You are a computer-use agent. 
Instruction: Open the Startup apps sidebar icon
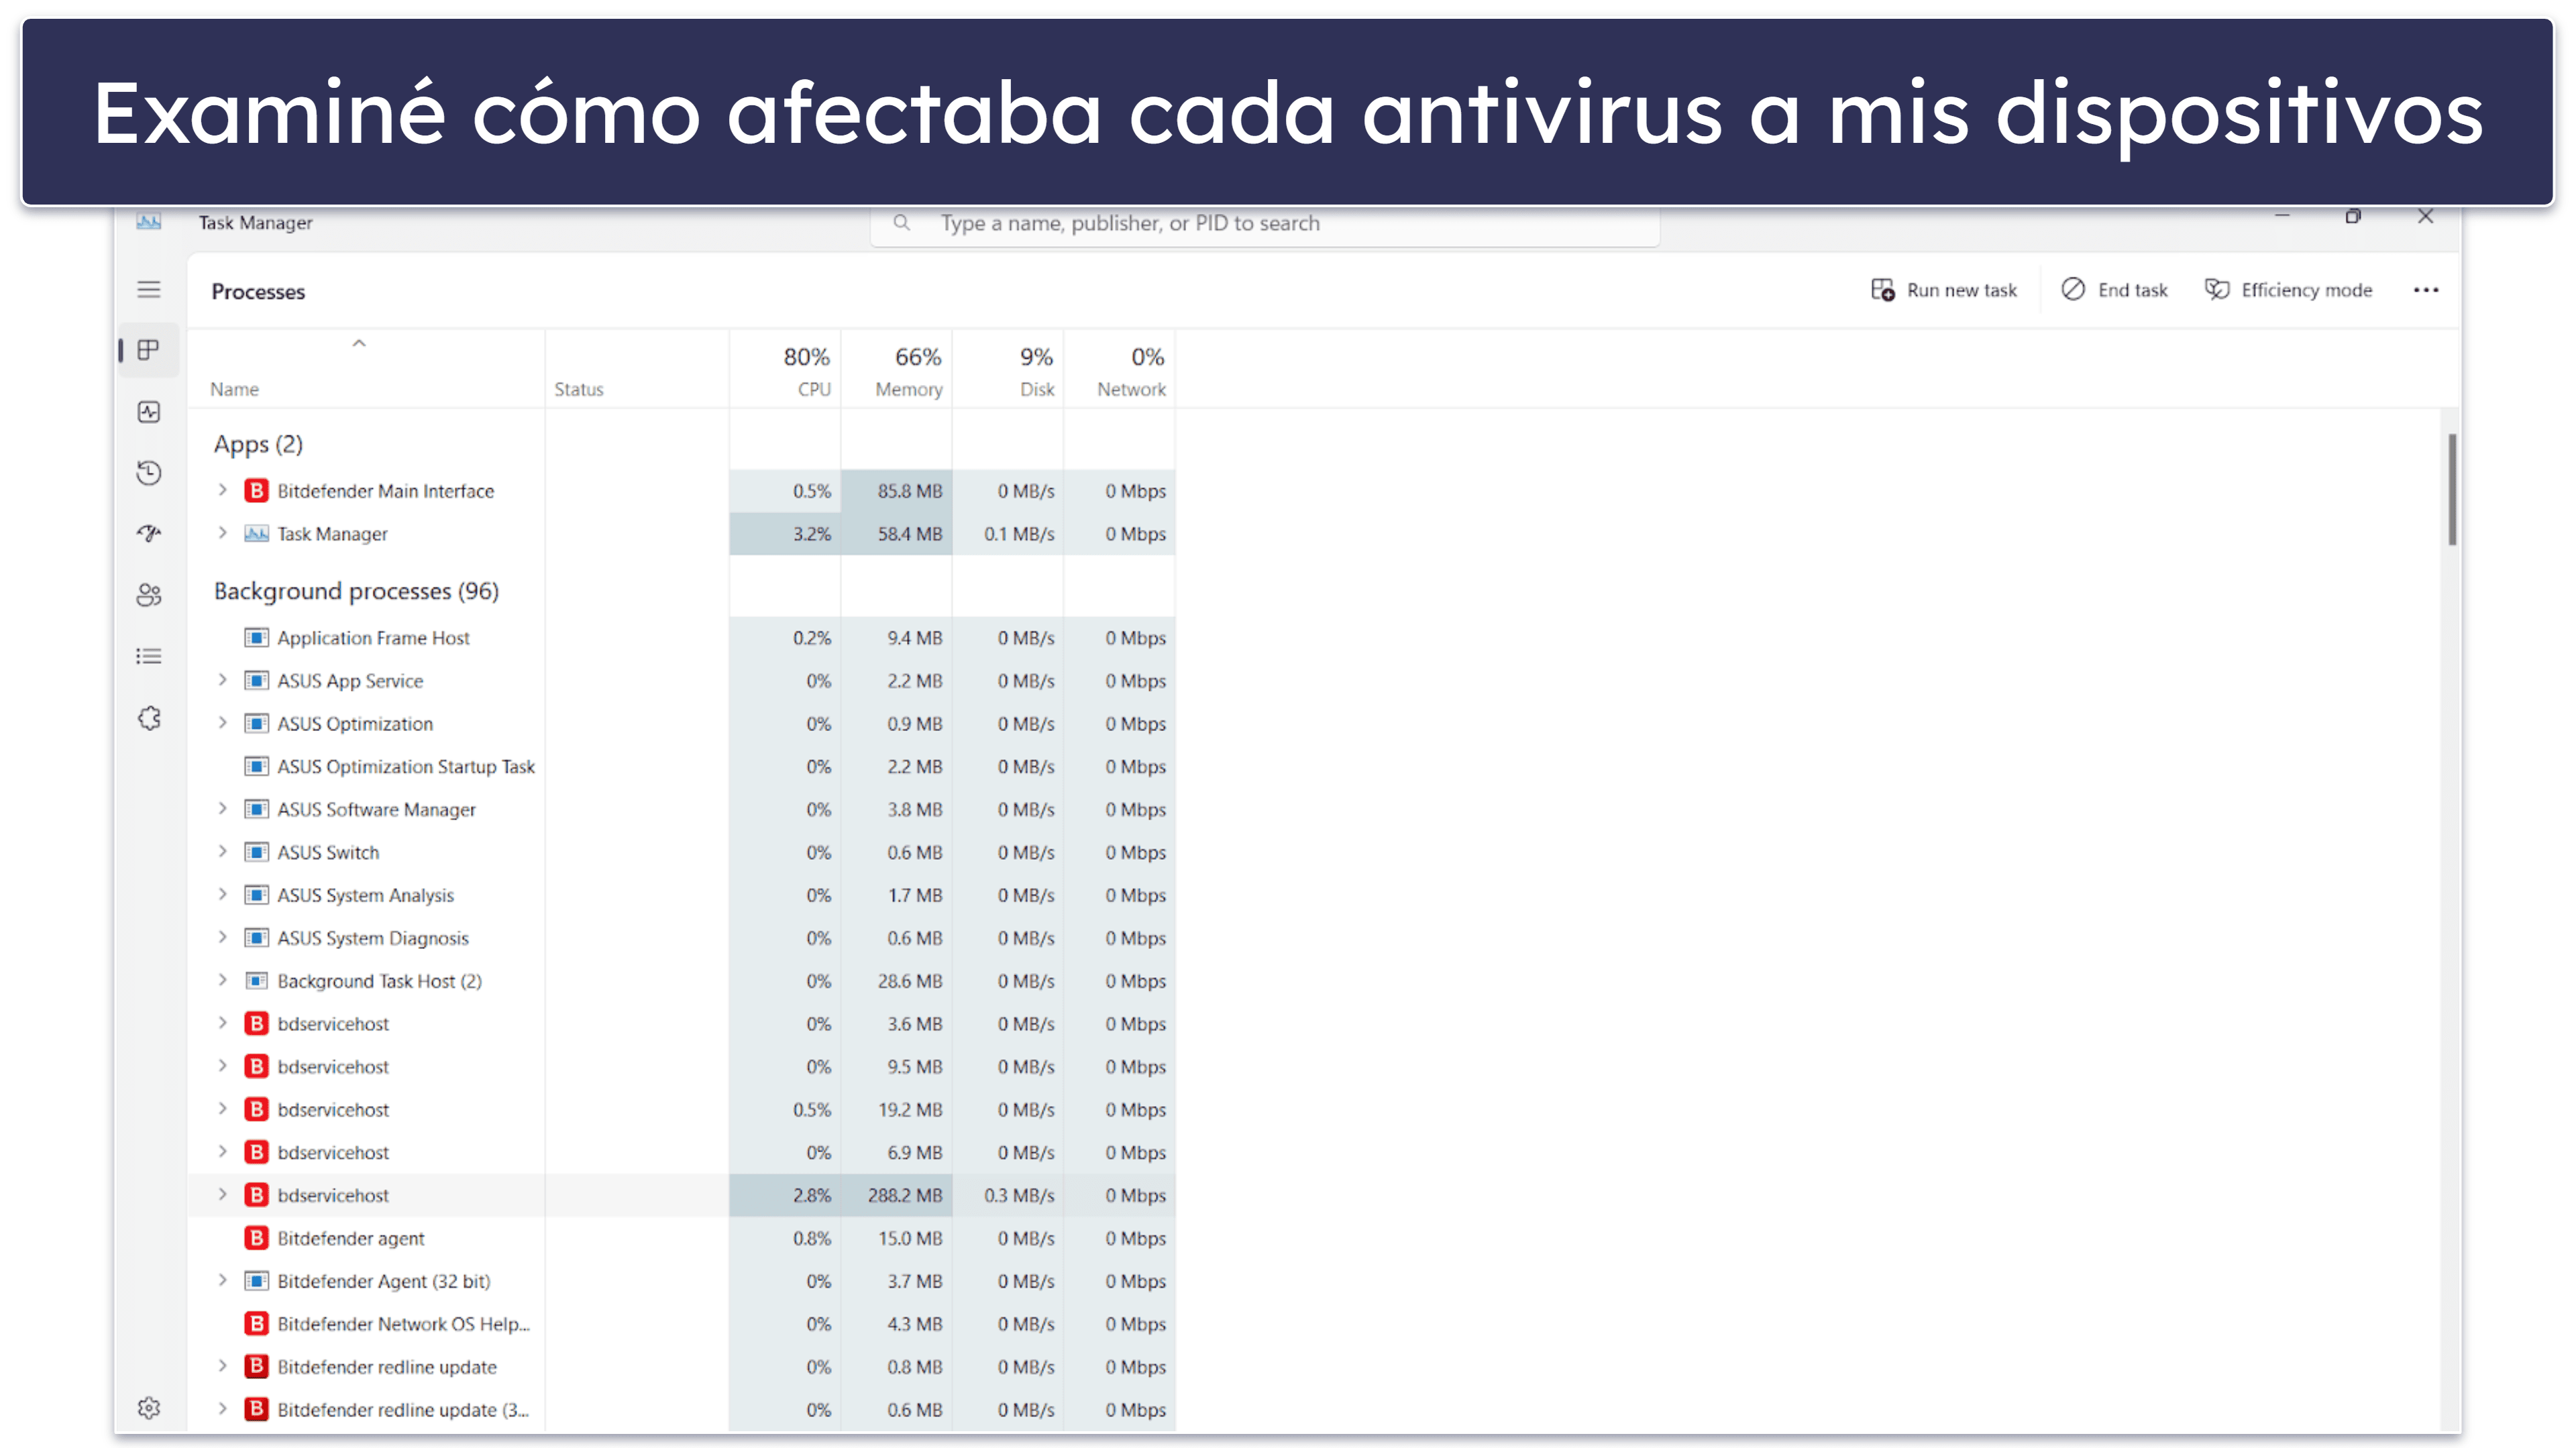click(x=149, y=534)
